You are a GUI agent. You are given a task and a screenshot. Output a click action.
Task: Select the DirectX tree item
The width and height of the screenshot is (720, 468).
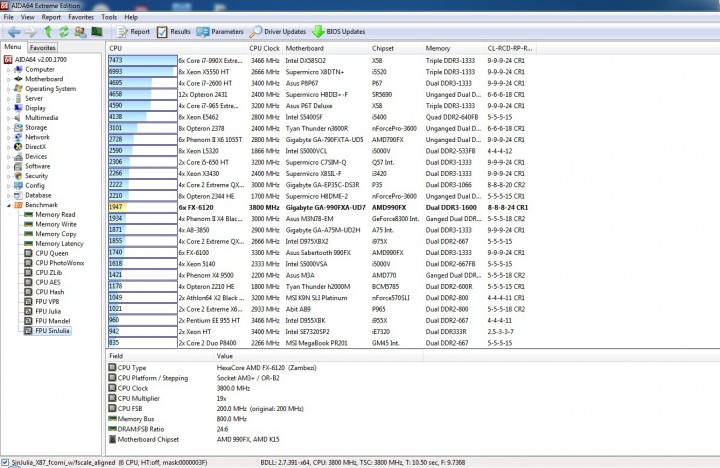click(x=30, y=147)
